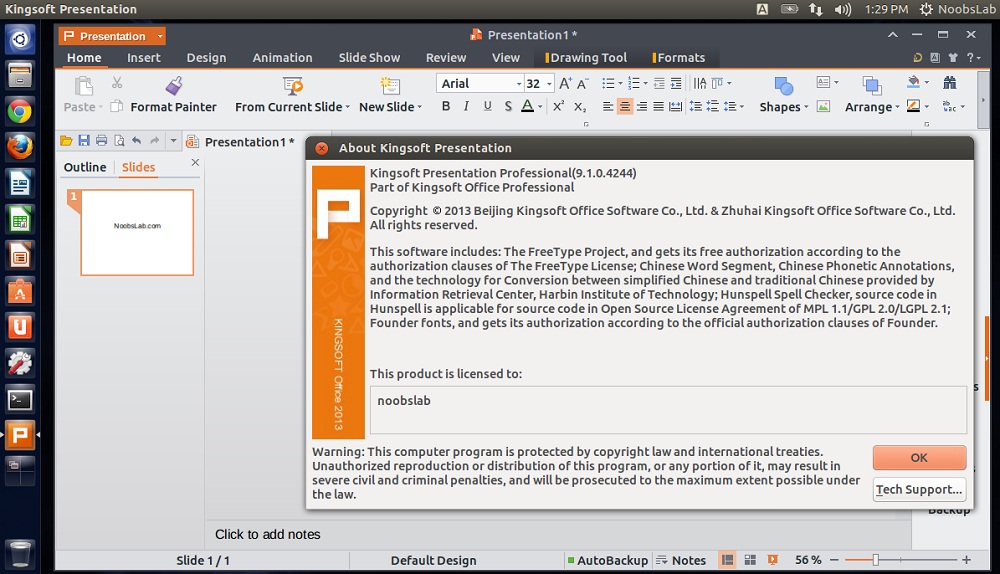Toggle Align Left
The height and width of the screenshot is (574, 1000).
coord(608,107)
